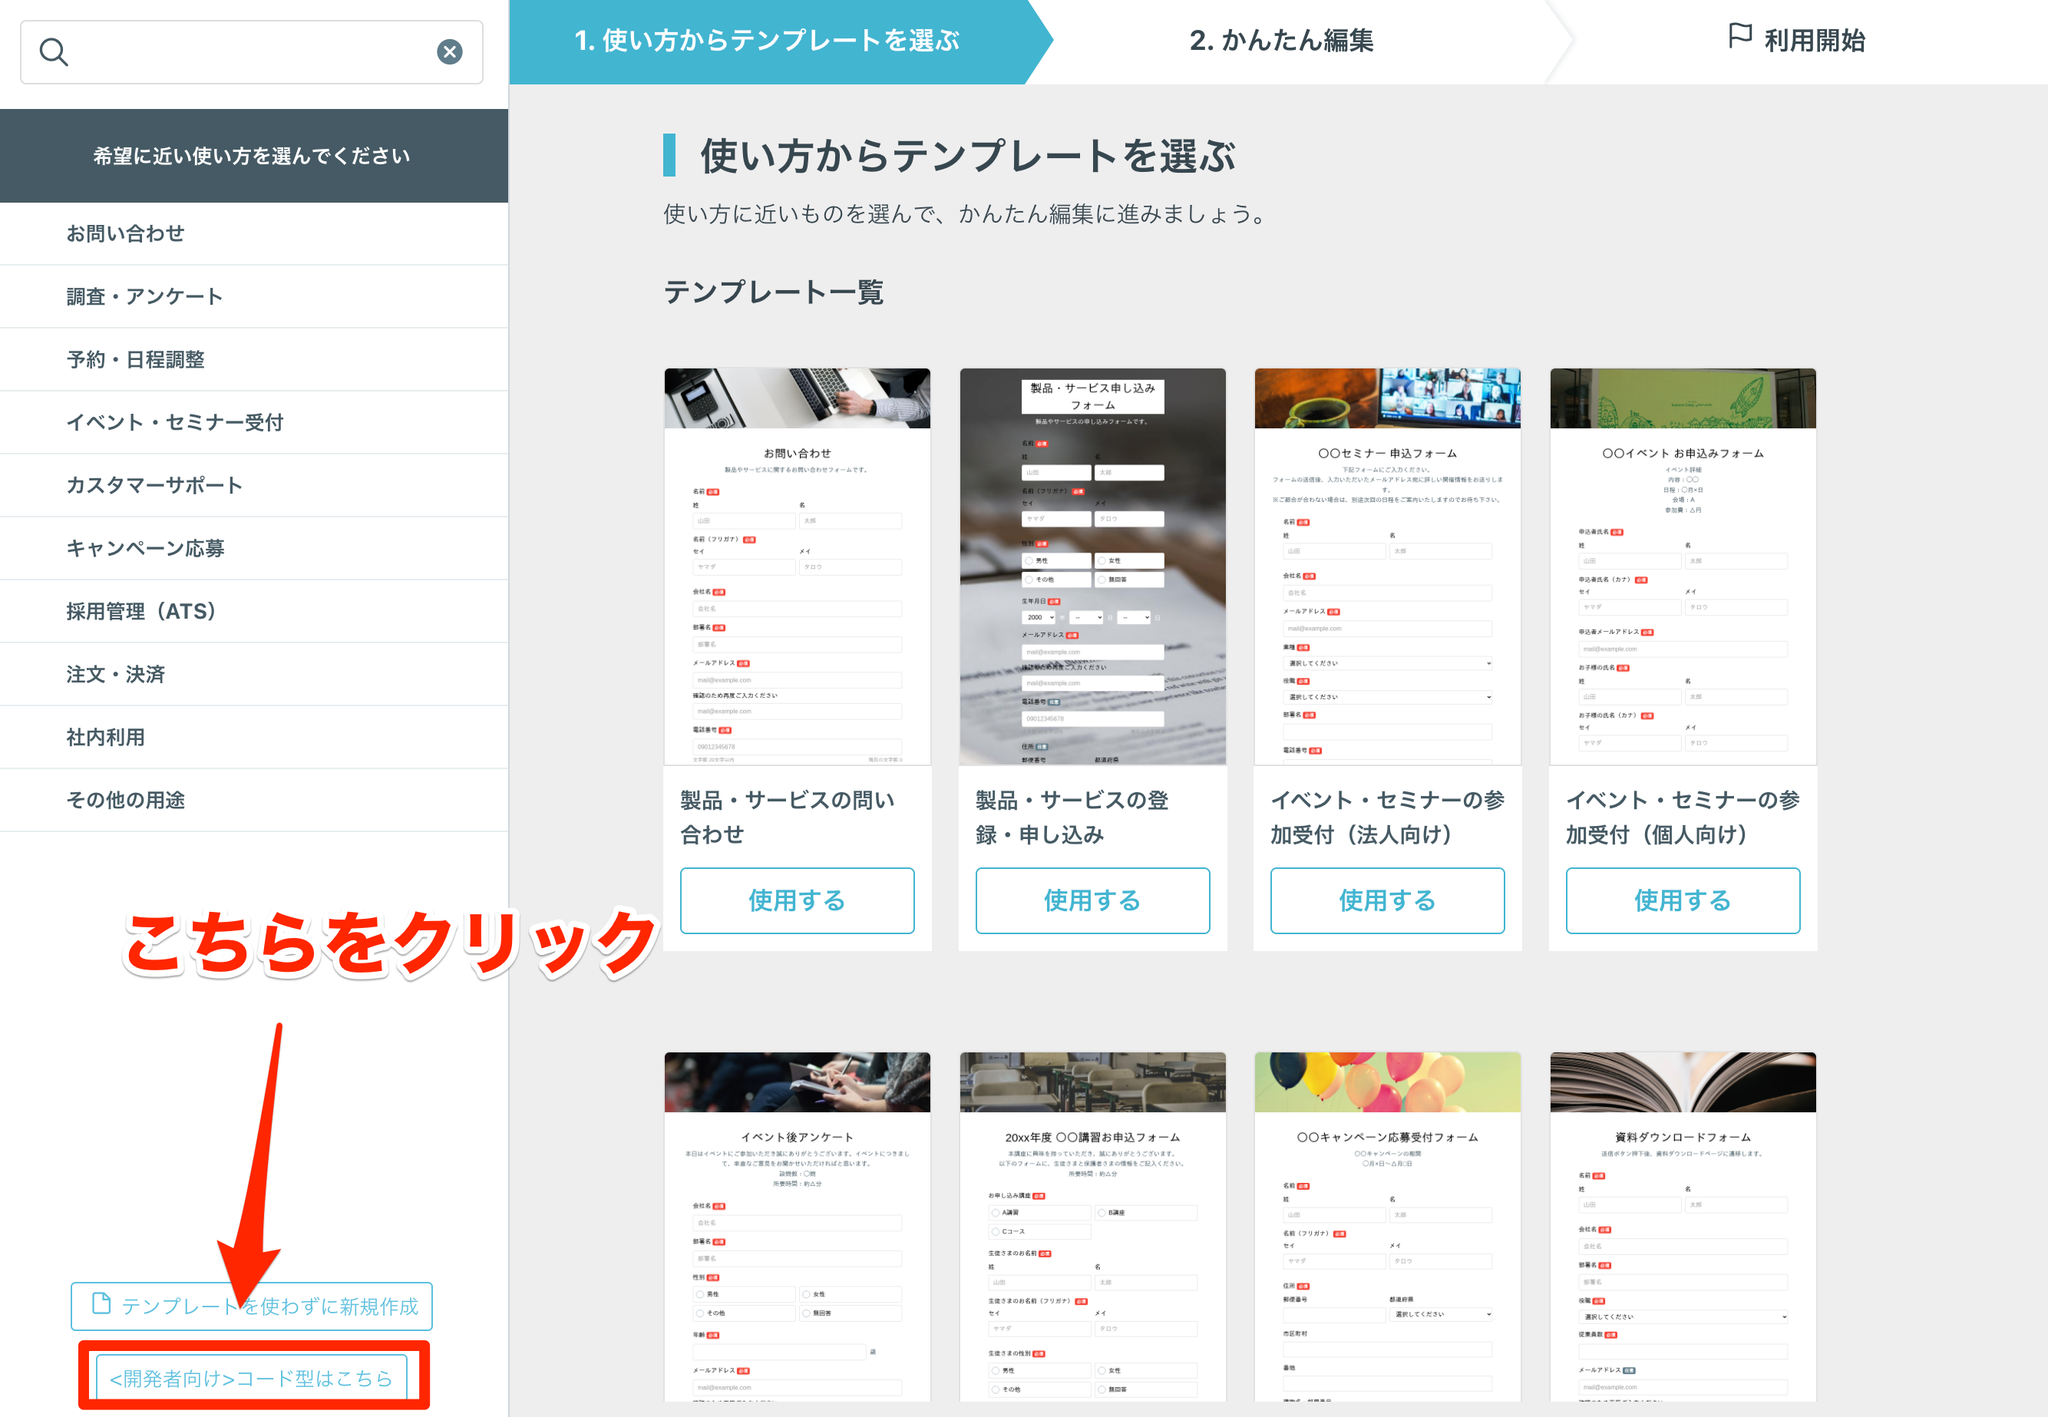Open その他の用途 category
Screen dimensions: 2048x1417
126,800
